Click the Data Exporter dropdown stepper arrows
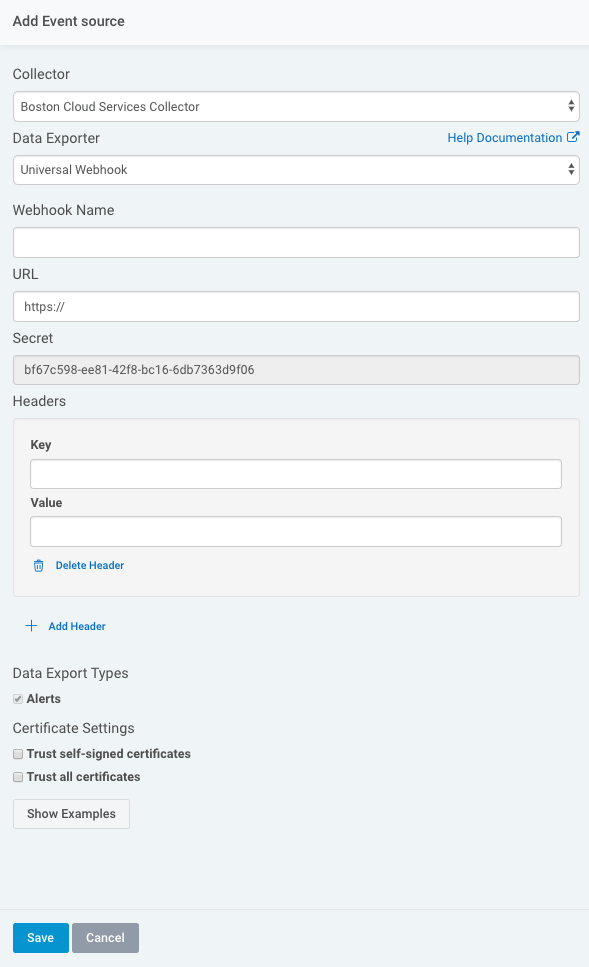 [x=571, y=170]
